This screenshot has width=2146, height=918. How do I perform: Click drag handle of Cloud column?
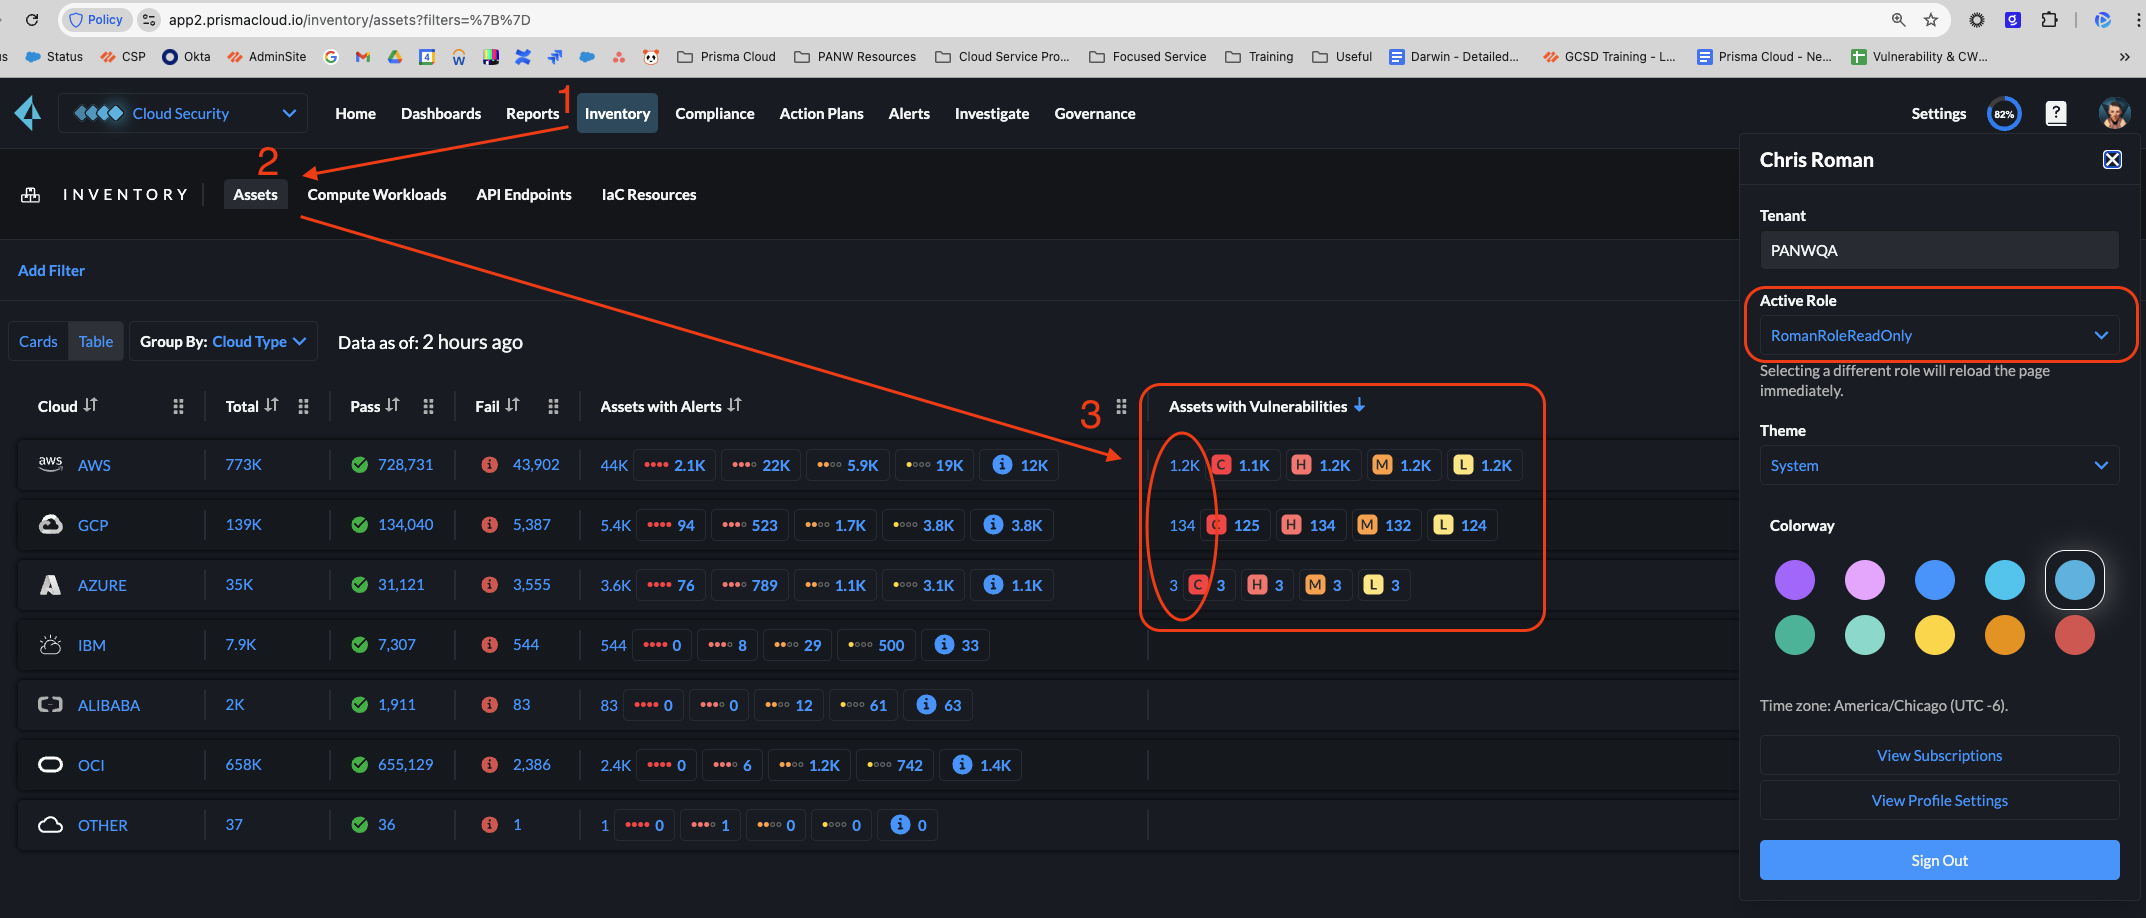(x=178, y=406)
